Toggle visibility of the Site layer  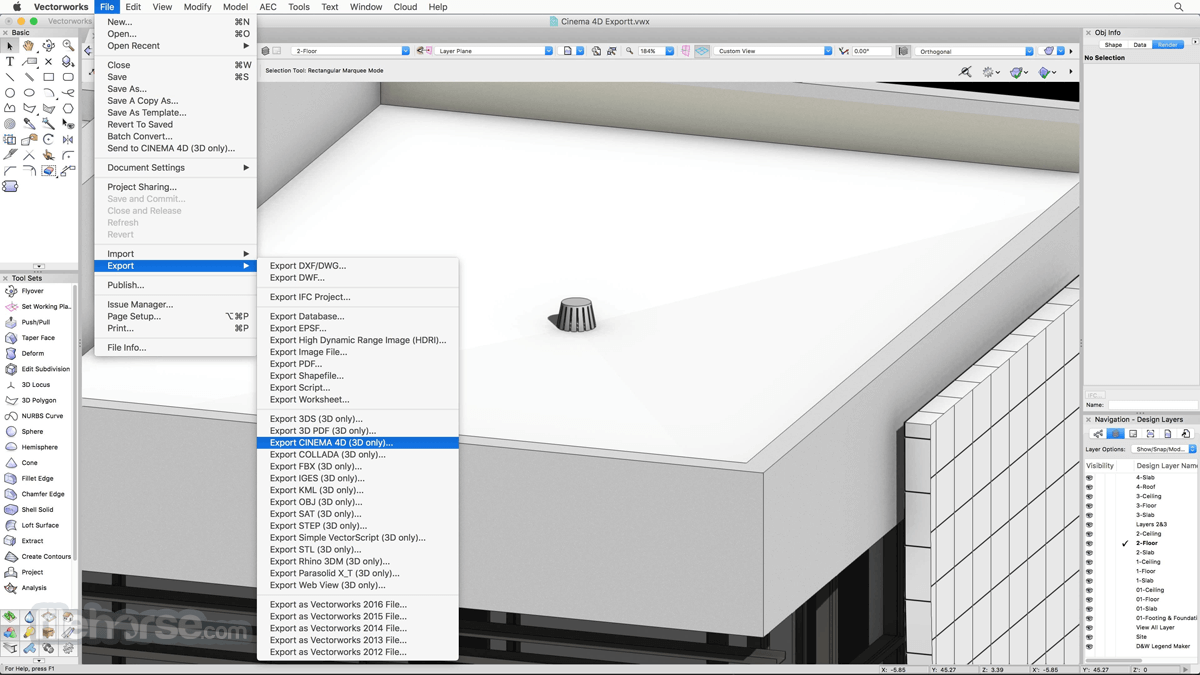click(1089, 635)
